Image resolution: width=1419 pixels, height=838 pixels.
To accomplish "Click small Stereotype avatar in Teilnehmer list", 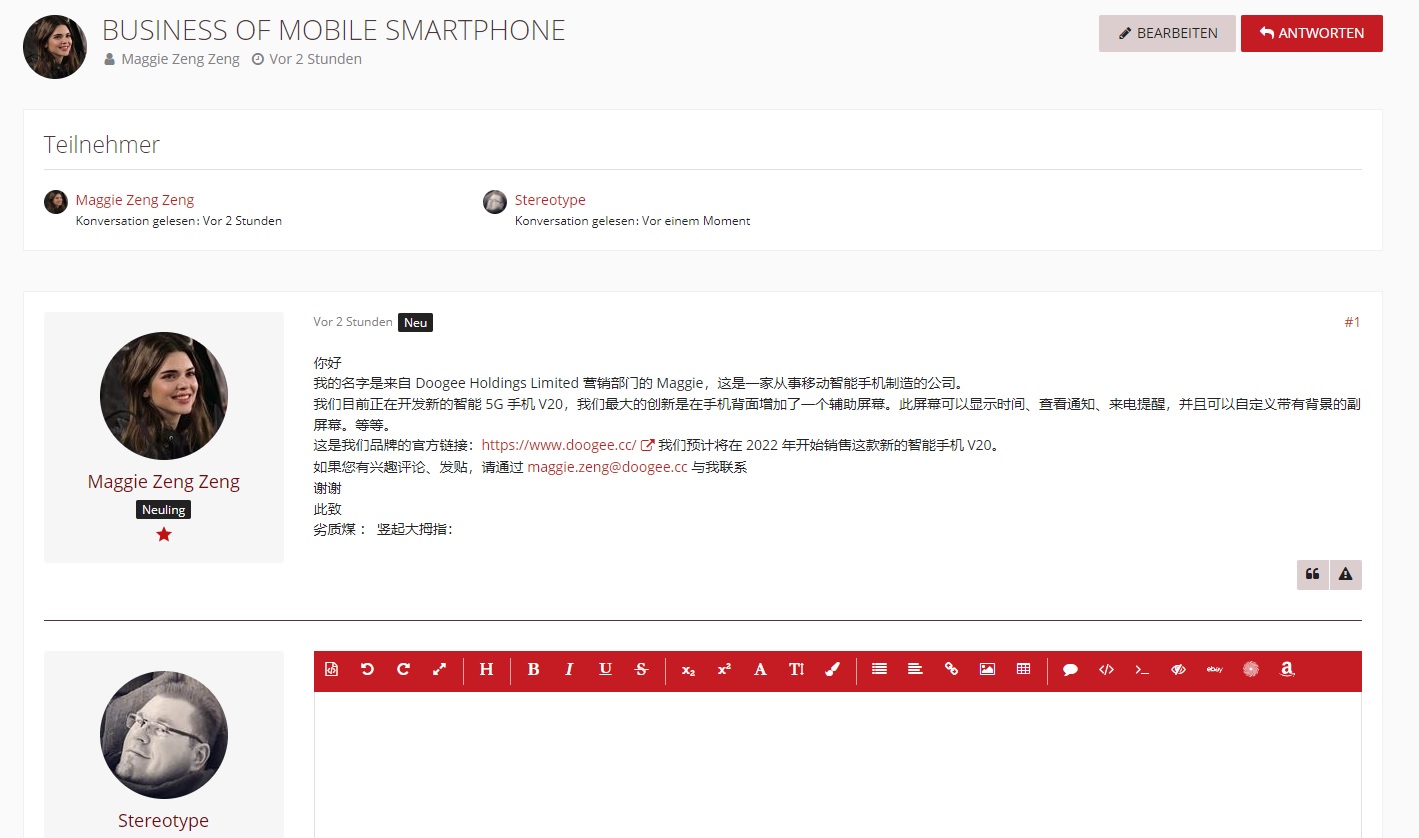I will (495, 202).
